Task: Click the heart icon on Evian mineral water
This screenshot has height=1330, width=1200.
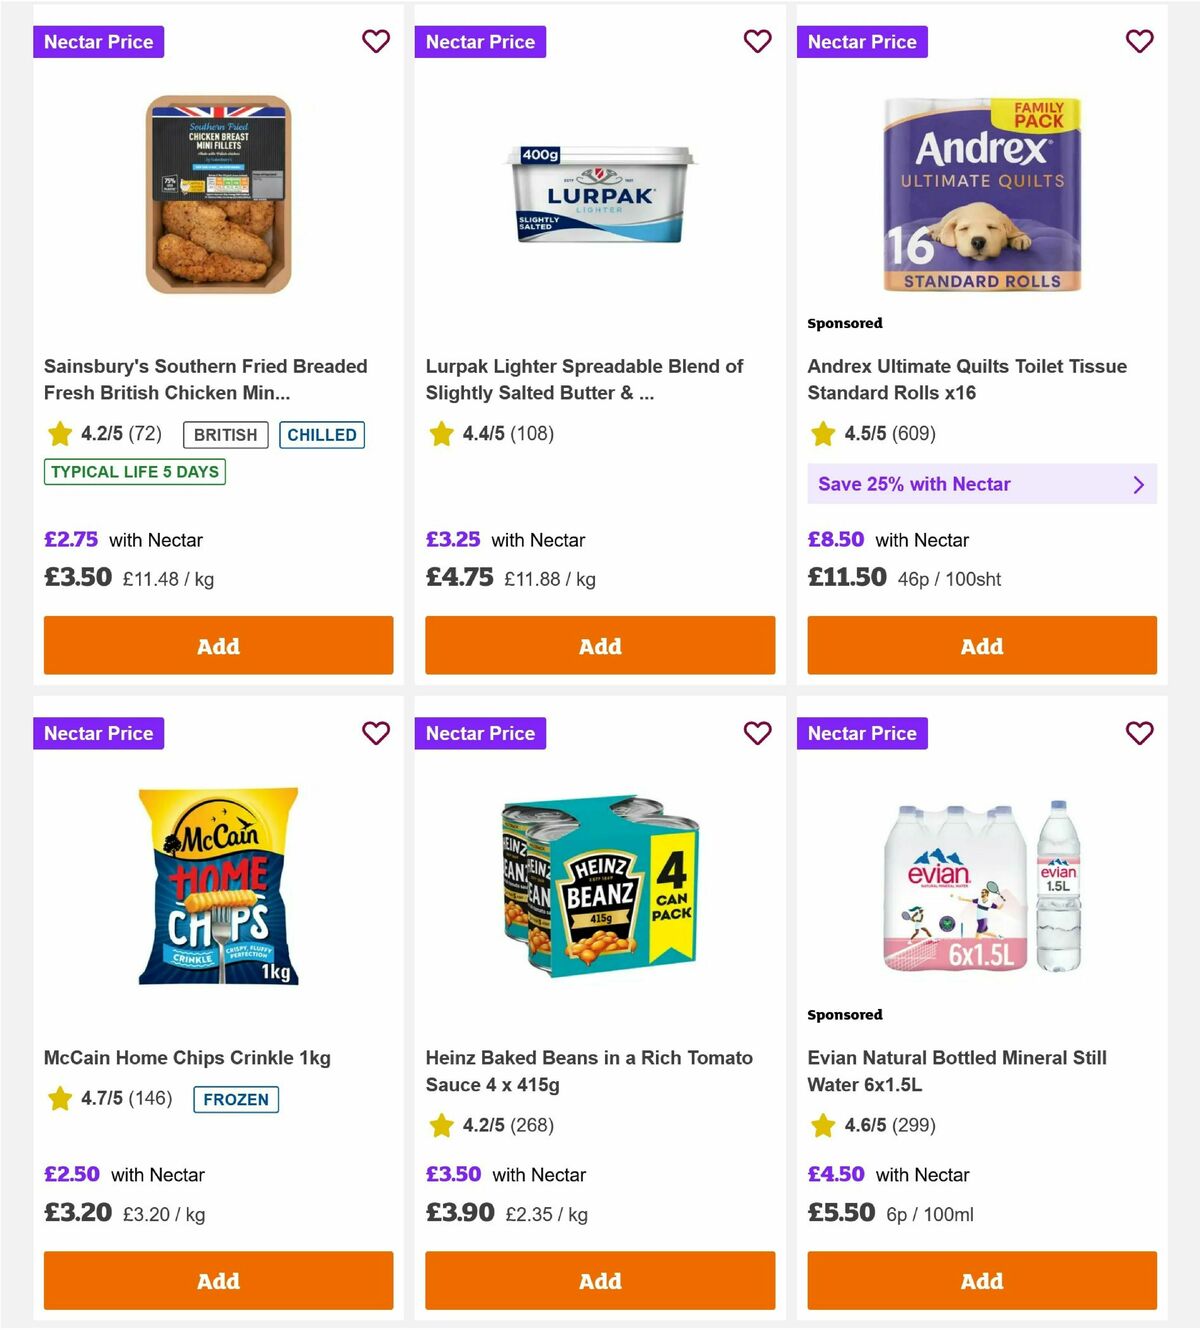Action: (x=1139, y=733)
